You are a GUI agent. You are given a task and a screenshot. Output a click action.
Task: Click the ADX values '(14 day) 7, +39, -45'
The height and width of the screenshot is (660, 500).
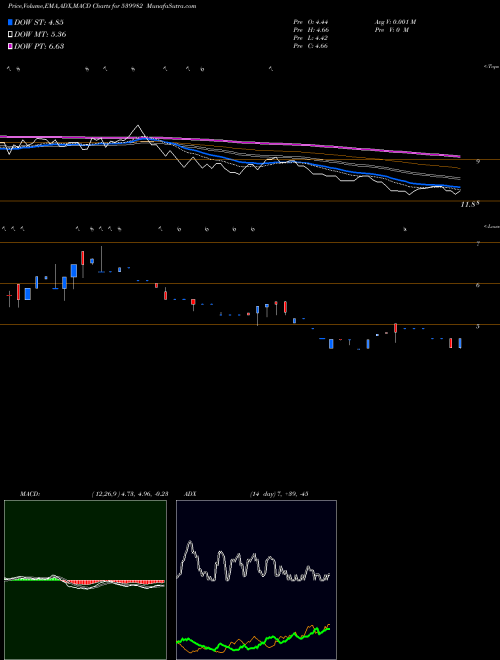click(278, 493)
